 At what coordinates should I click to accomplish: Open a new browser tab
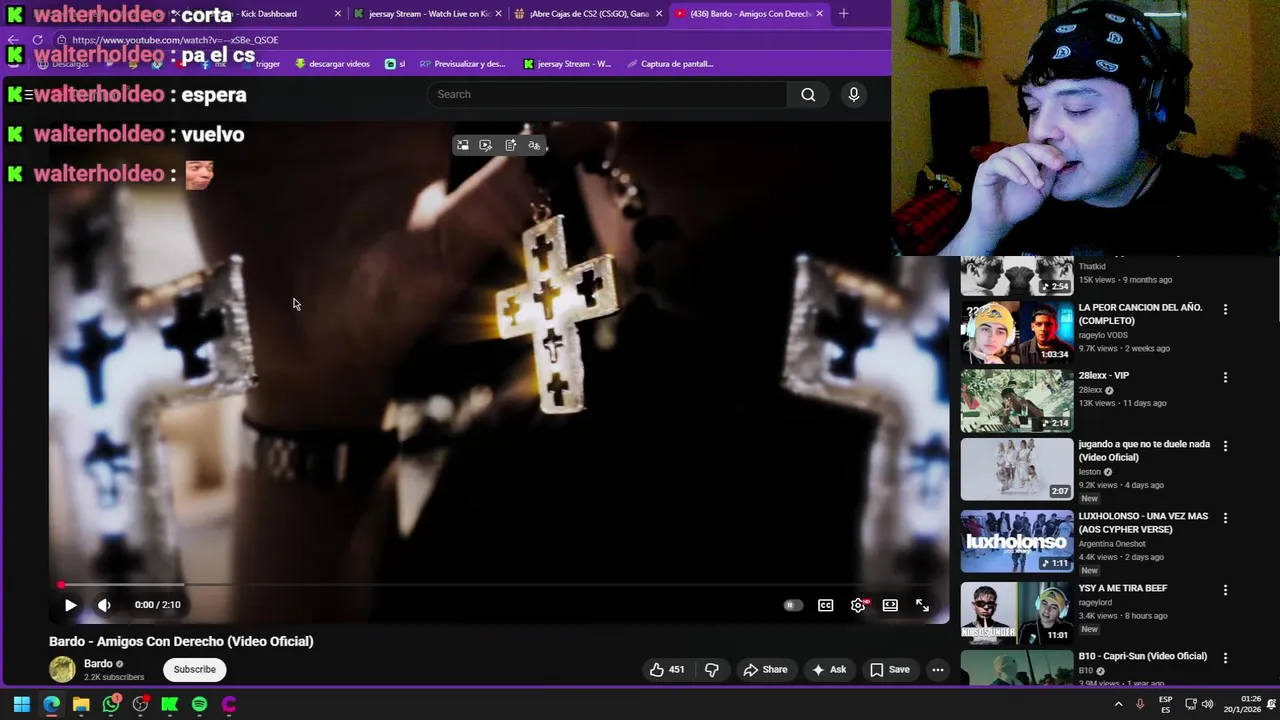[x=843, y=14]
